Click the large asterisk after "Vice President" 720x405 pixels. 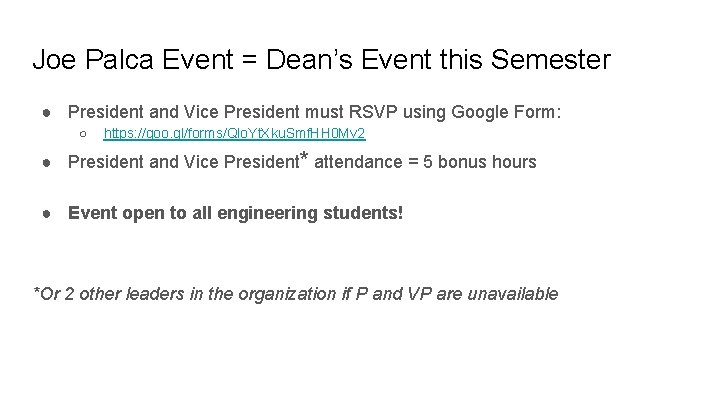(305, 158)
